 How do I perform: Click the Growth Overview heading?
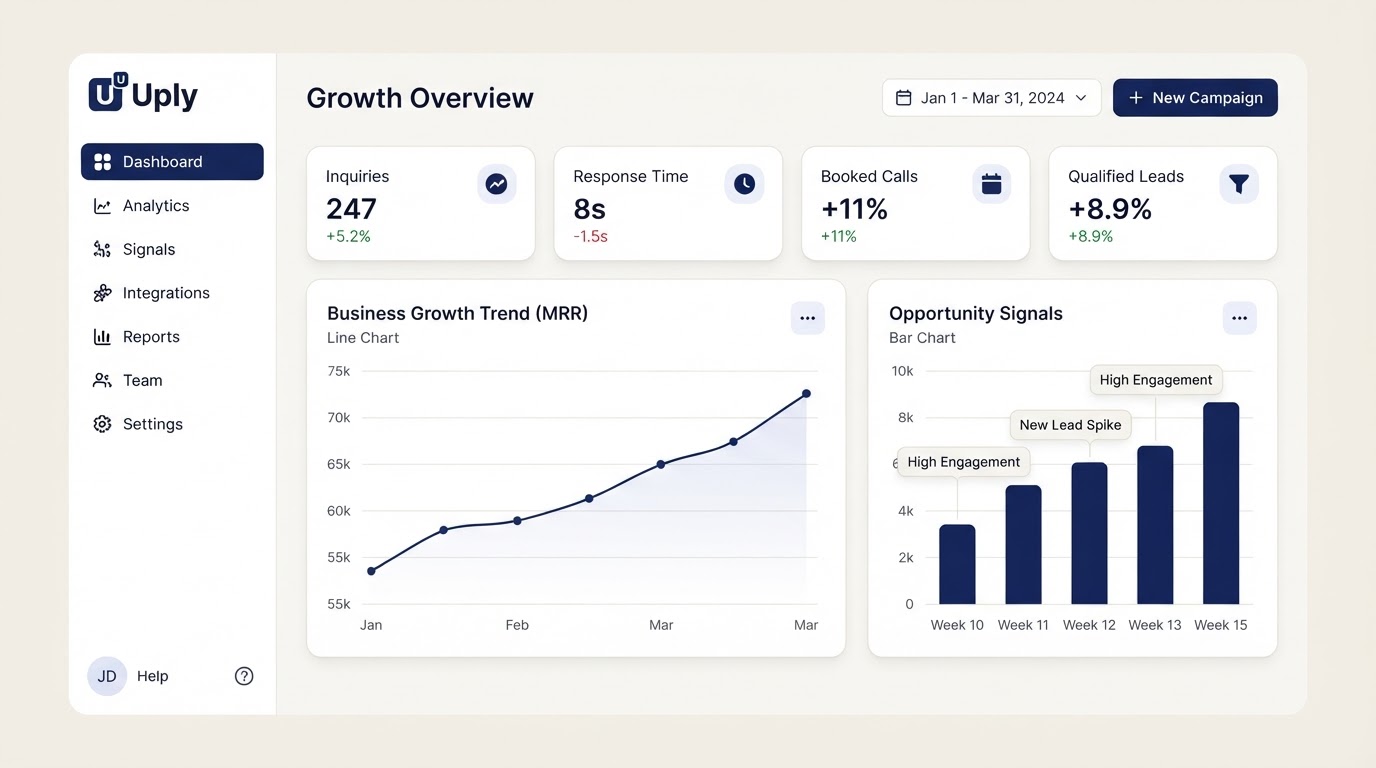click(420, 98)
